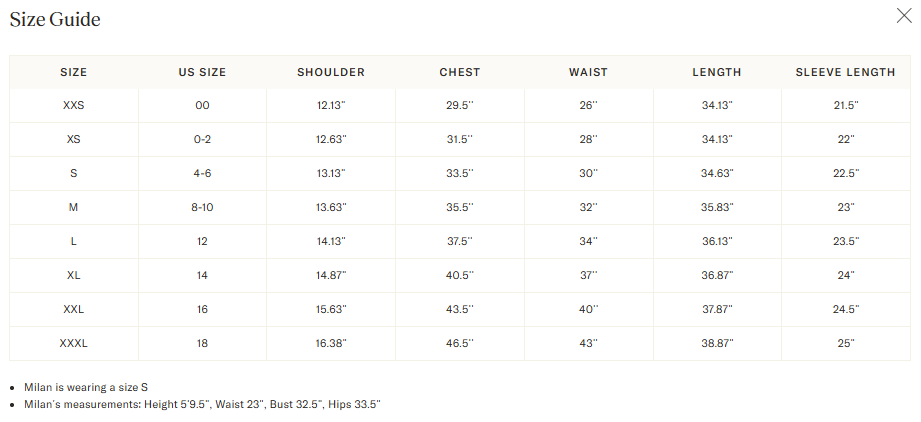Click the S size row label
The image size is (921, 422).
pyautogui.click(x=74, y=173)
